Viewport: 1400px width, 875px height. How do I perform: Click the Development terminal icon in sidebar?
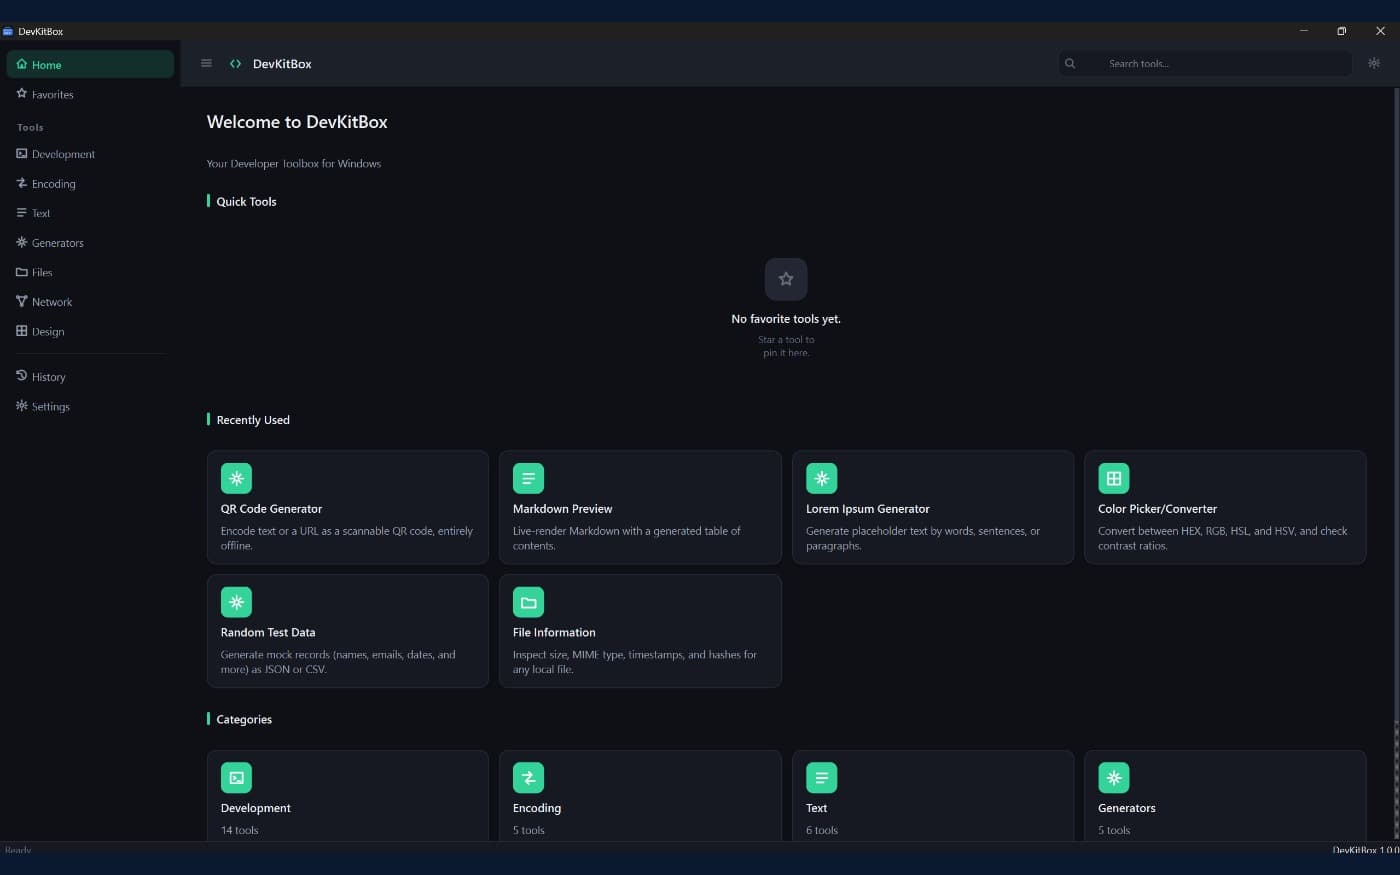pos(21,153)
